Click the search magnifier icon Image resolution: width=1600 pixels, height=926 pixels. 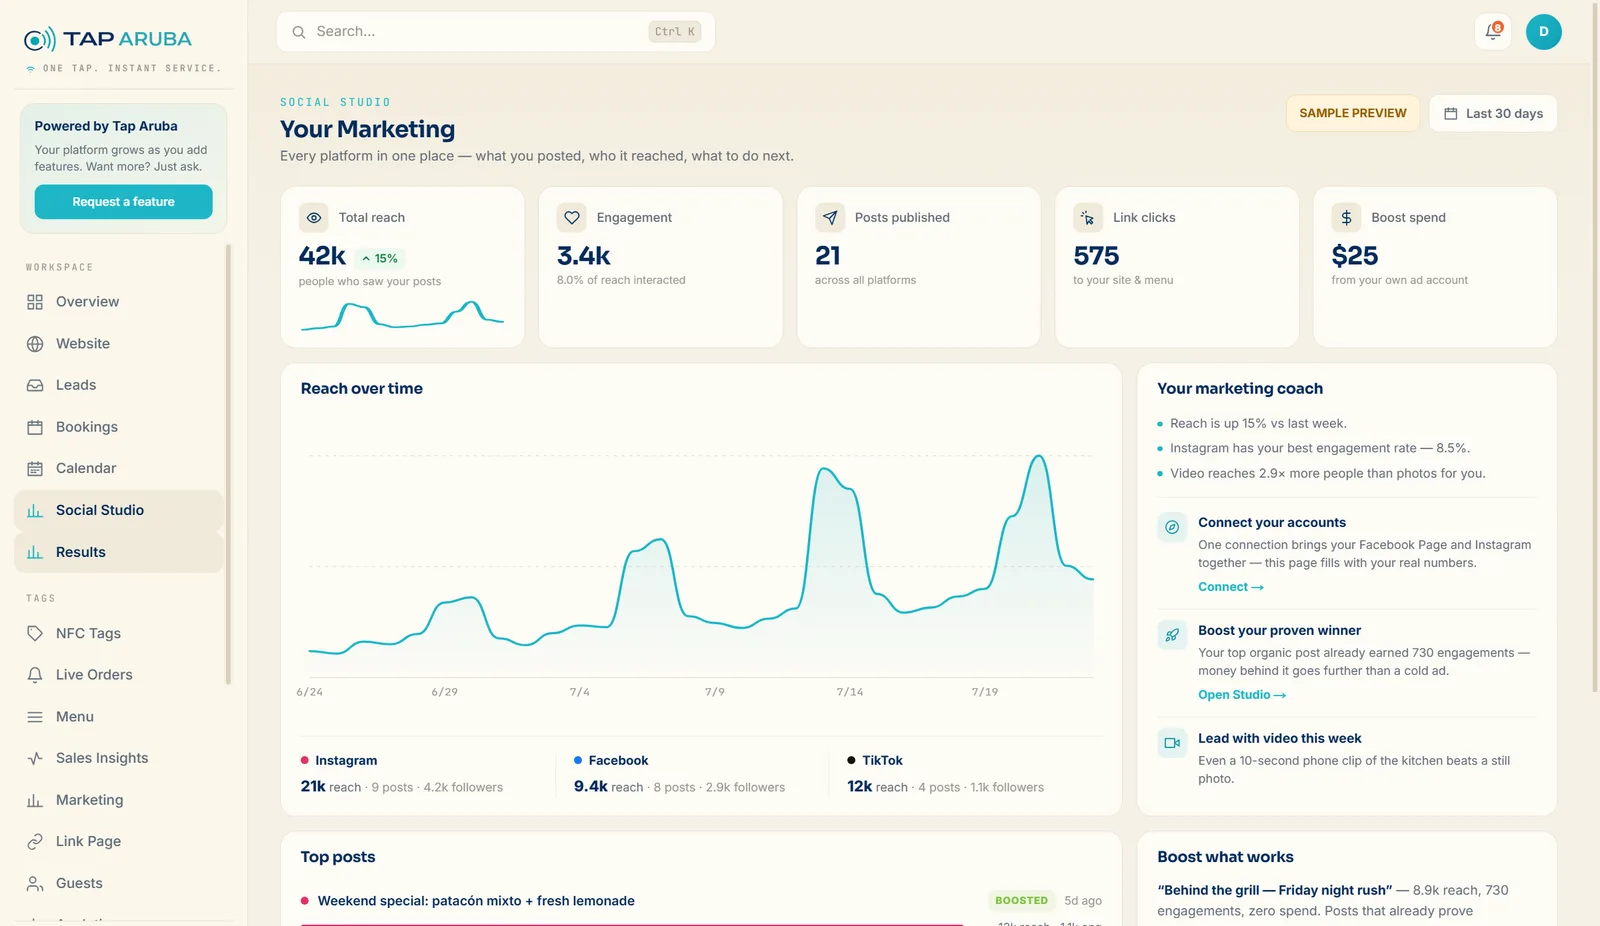[298, 32]
